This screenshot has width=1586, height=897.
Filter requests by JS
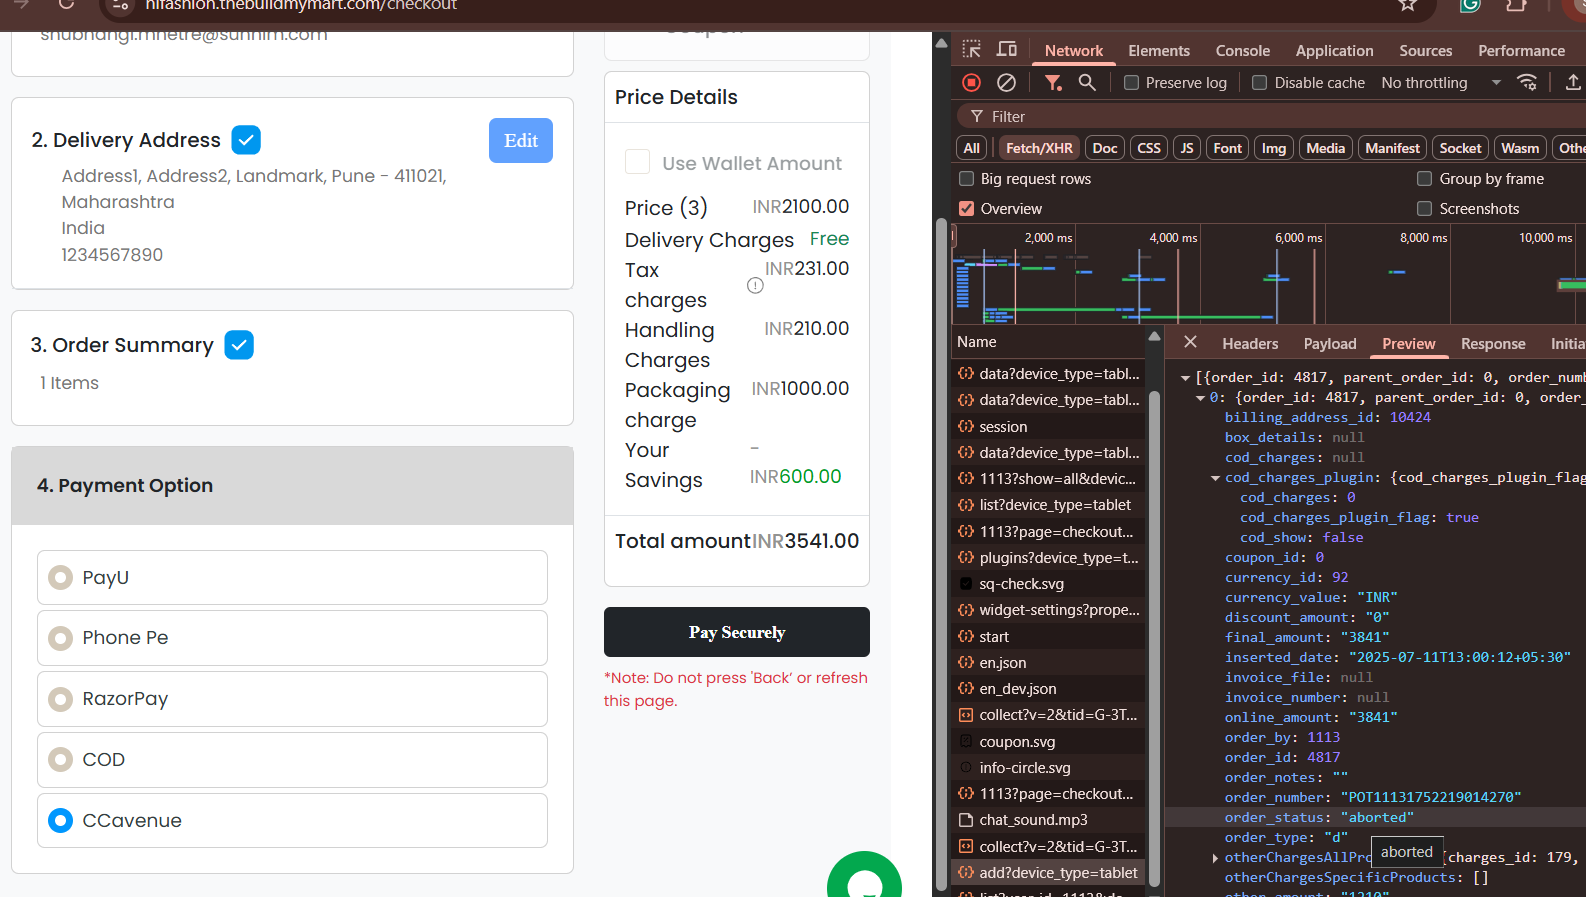[x=1187, y=148]
